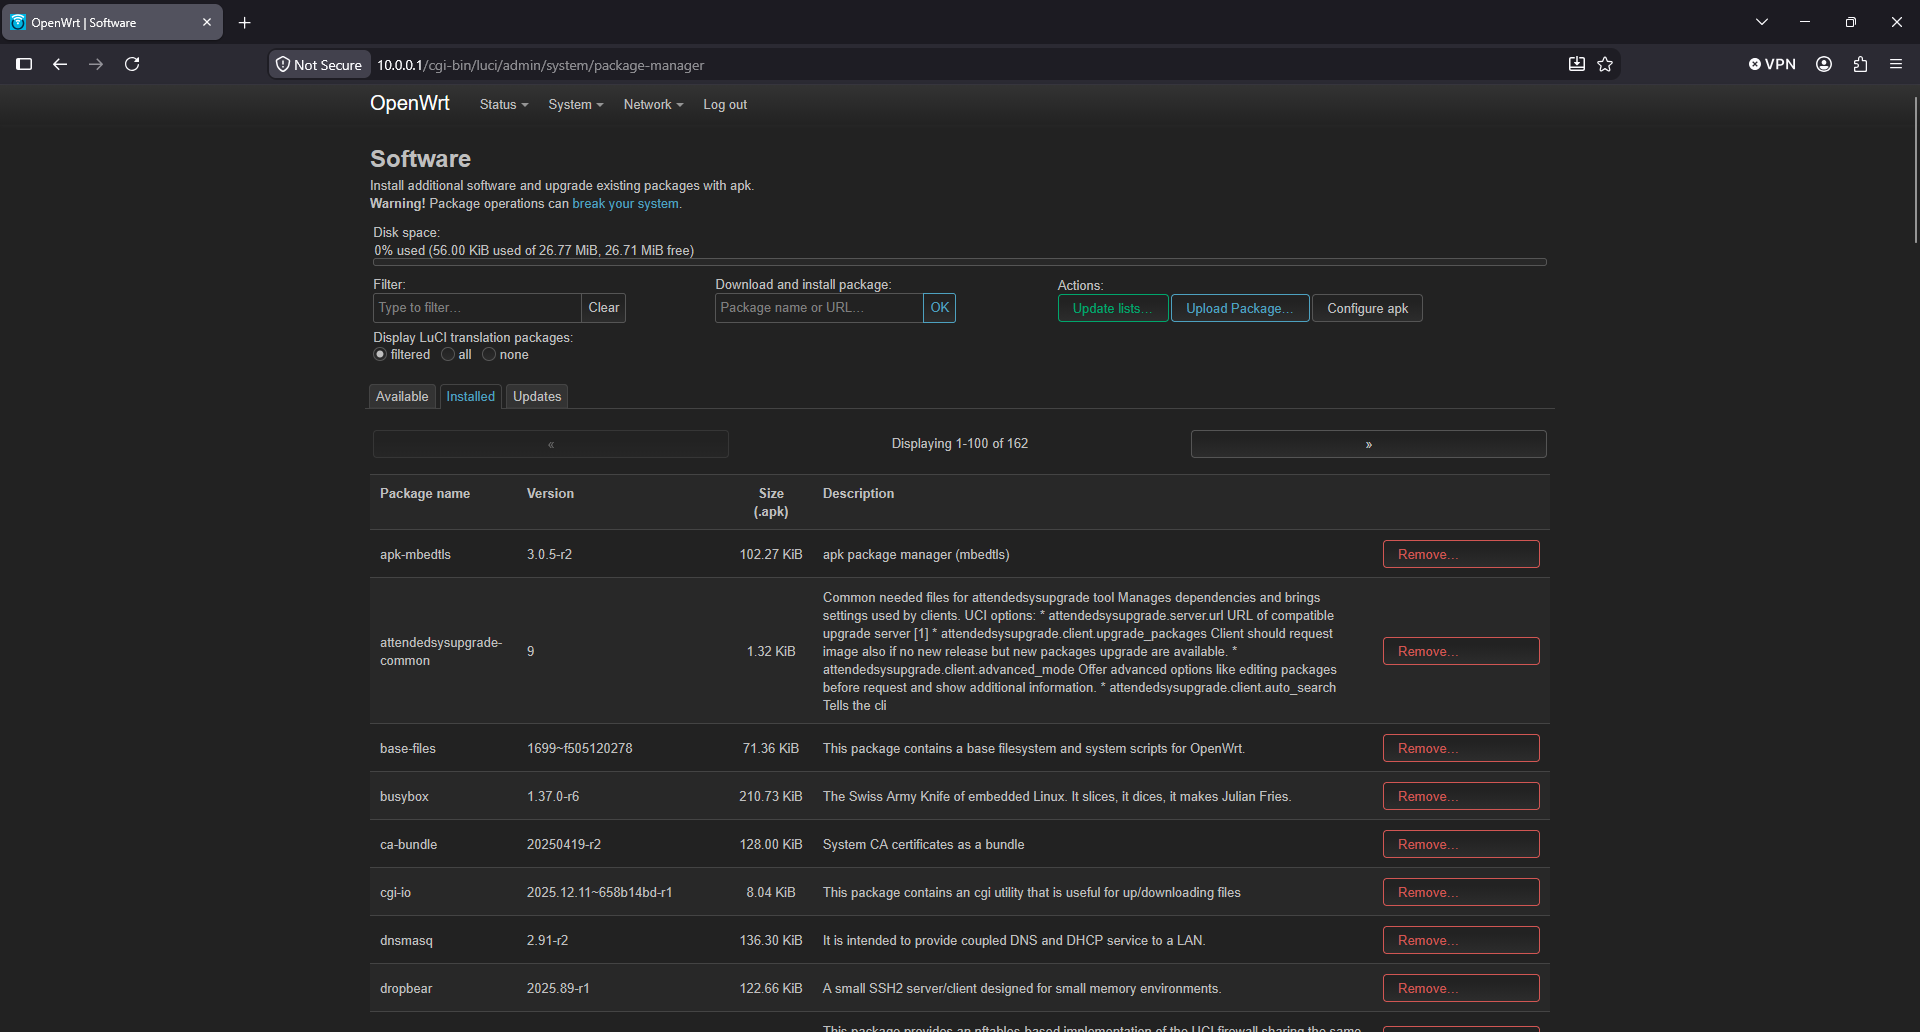Close the OpenWrt Software tab
This screenshot has width=1920, height=1032.
coord(207,22)
